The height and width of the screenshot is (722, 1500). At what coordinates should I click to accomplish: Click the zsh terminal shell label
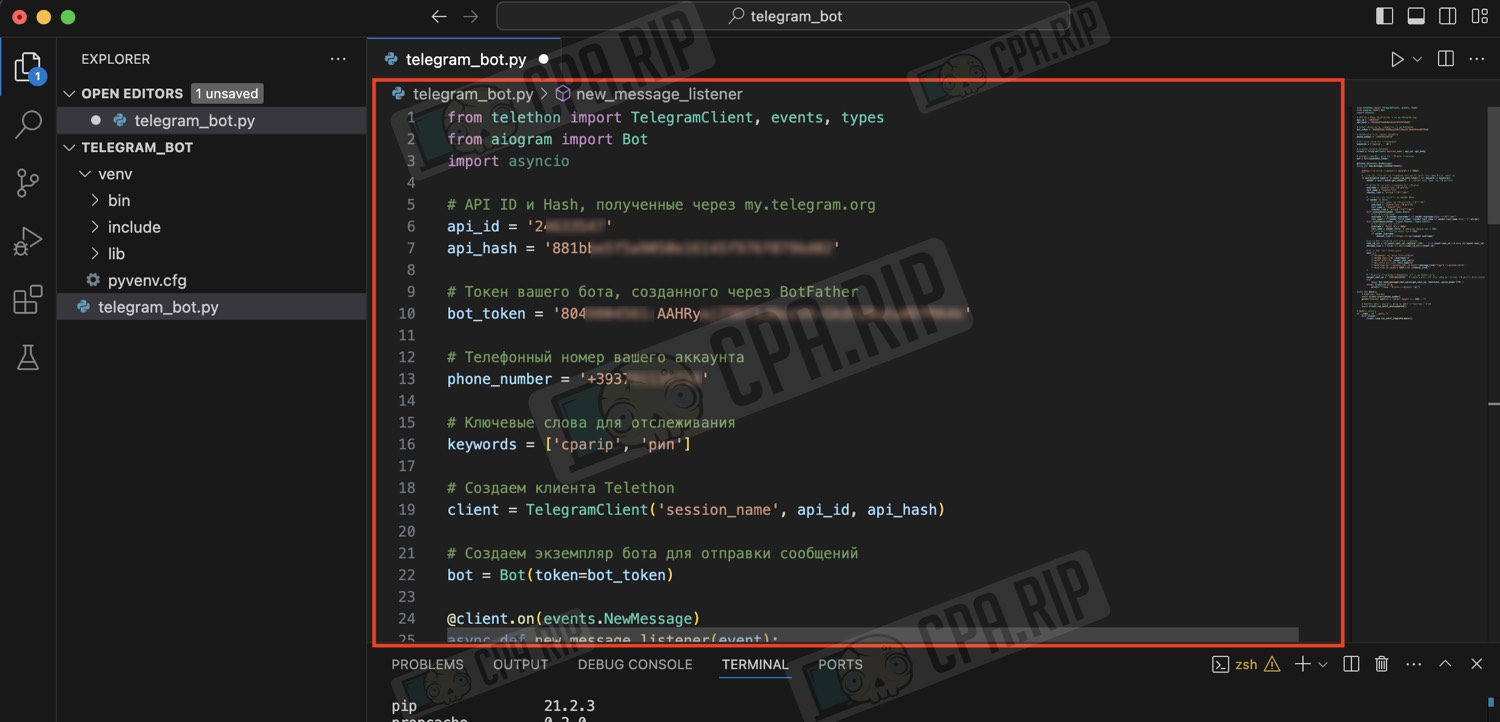pyautogui.click(x=1246, y=664)
